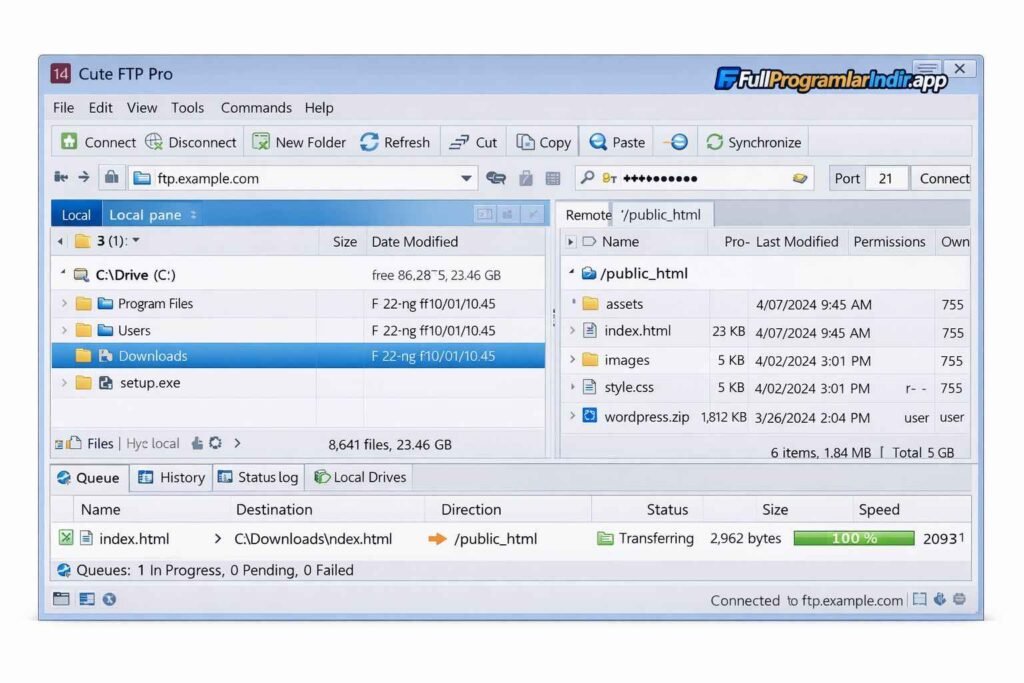The height and width of the screenshot is (683, 1024).
Task: Click the Paste toolbar icon
Action: tap(598, 142)
